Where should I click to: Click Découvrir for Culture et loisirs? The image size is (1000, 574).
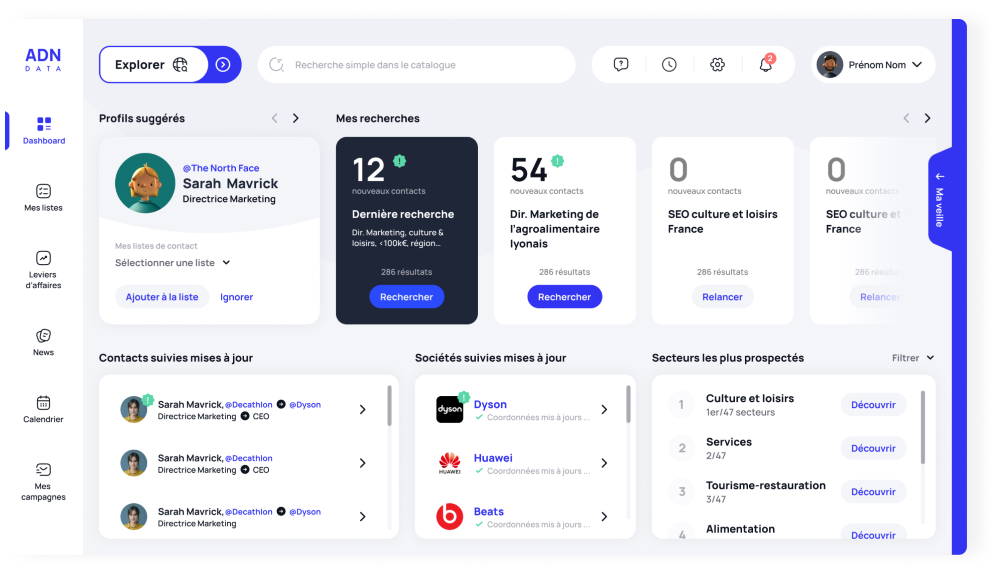click(x=872, y=405)
